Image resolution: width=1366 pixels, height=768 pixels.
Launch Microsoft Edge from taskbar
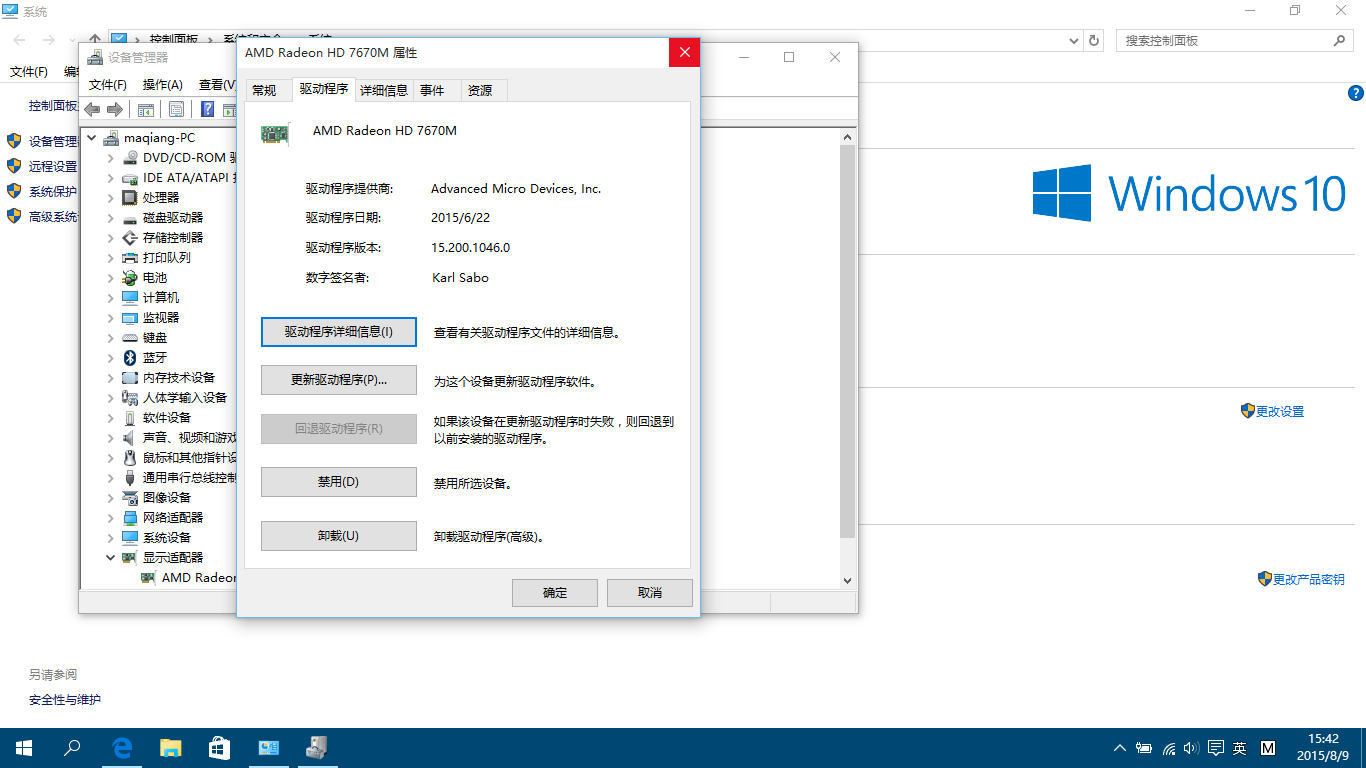122,748
